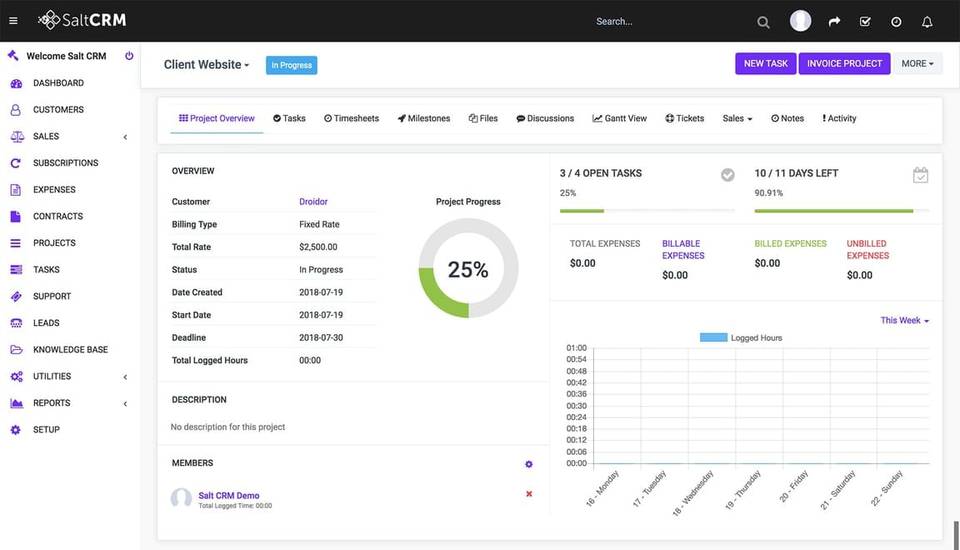Image resolution: width=960 pixels, height=550 pixels.
Task: Open the Timesheets tab
Action: [x=352, y=119]
